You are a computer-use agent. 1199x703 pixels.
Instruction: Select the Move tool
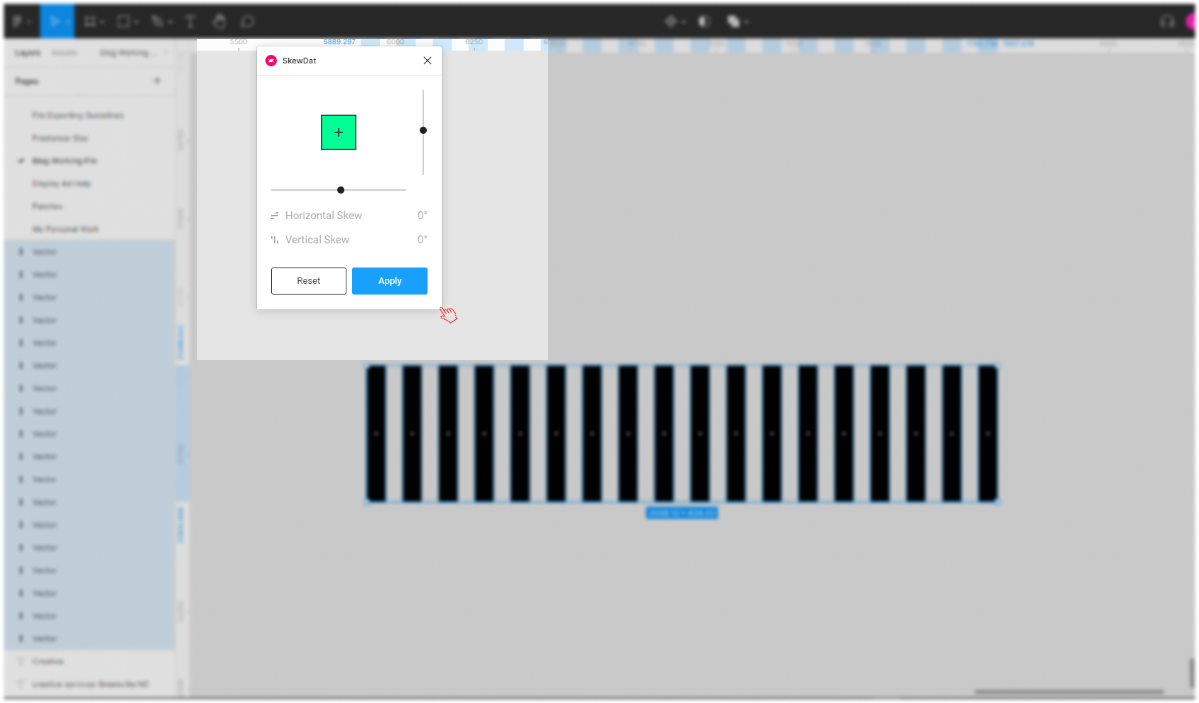(x=57, y=20)
